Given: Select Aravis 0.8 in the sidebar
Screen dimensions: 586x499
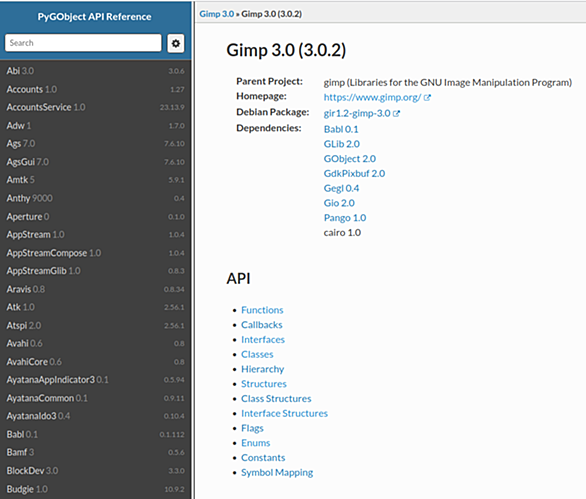Looking at the screenshot, I should pos(95,289).
